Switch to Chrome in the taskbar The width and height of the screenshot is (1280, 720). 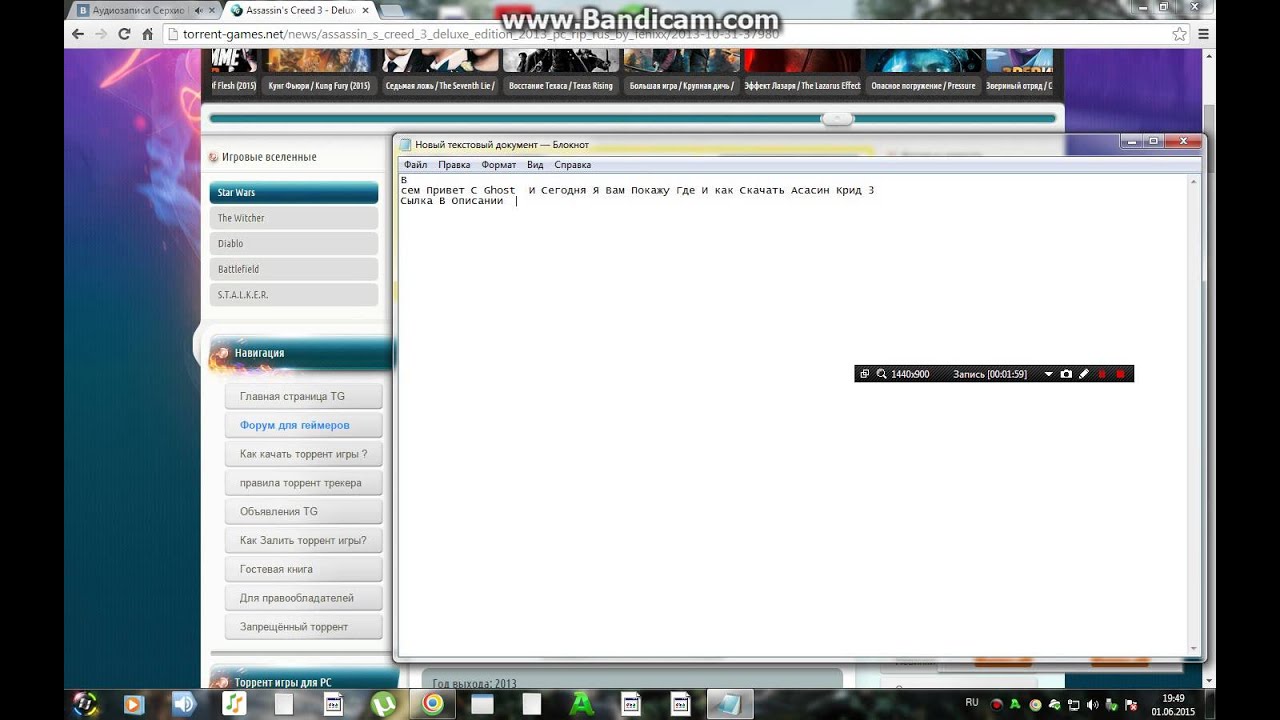(x=432, y=703)
